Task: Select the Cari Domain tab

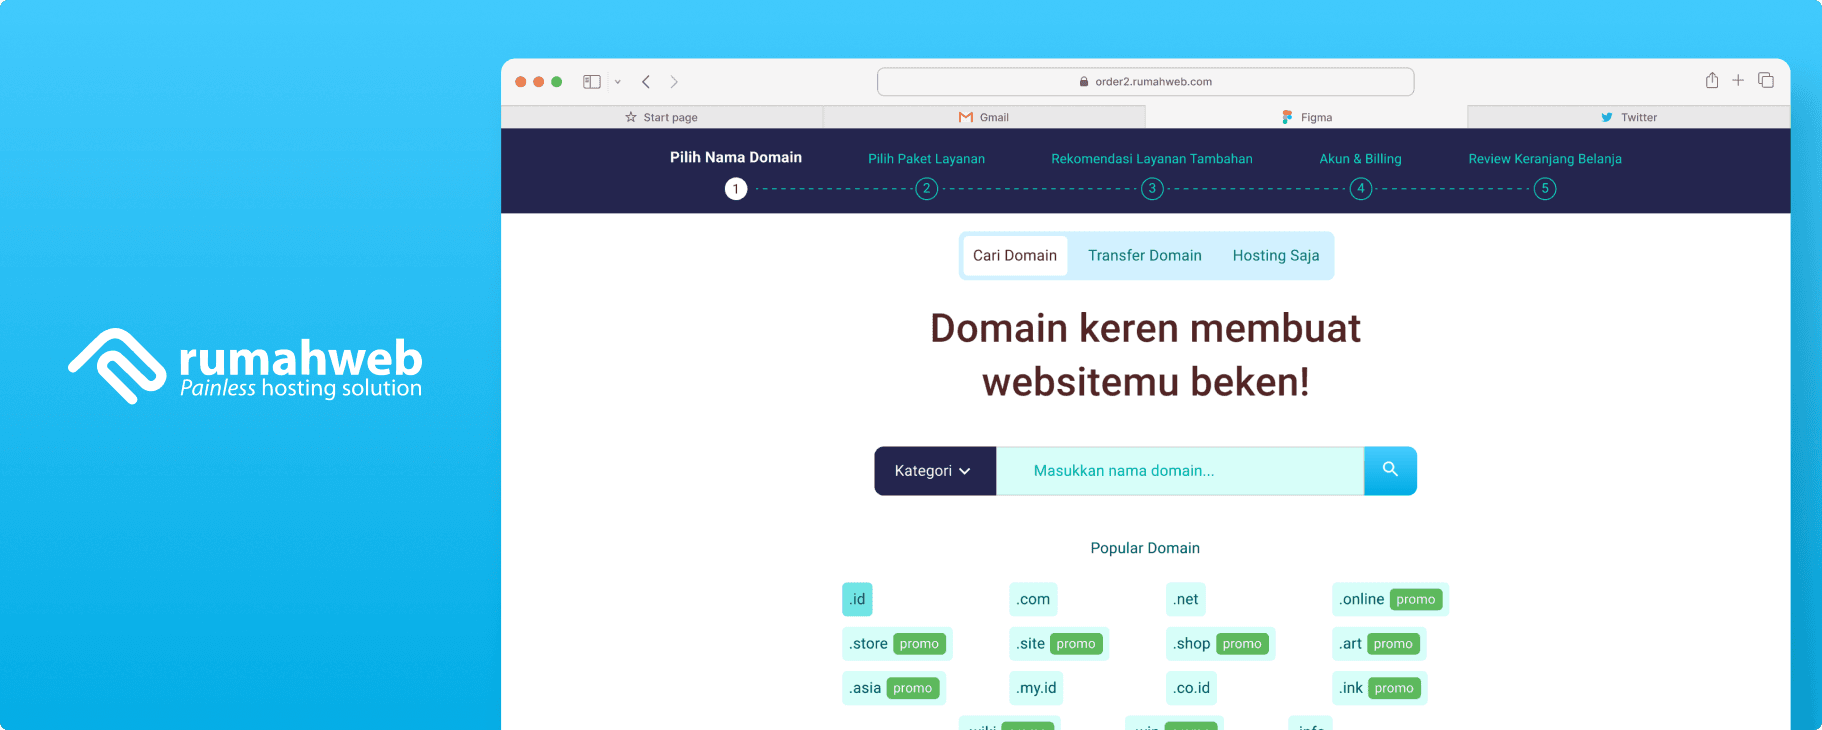Action: point(1015,256)
